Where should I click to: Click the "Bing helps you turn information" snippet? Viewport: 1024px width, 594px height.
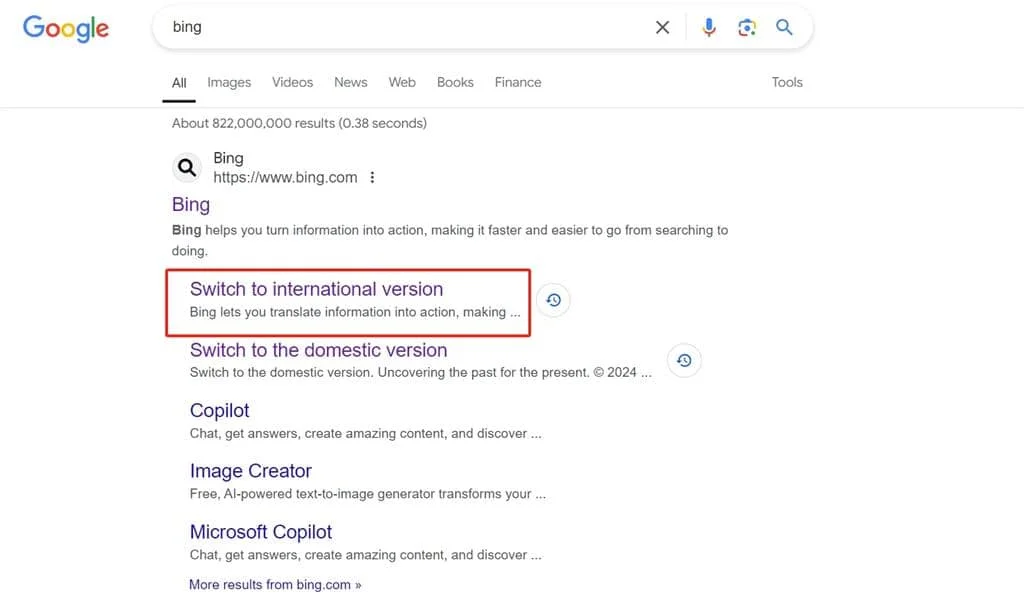click(x=450, y=240)
